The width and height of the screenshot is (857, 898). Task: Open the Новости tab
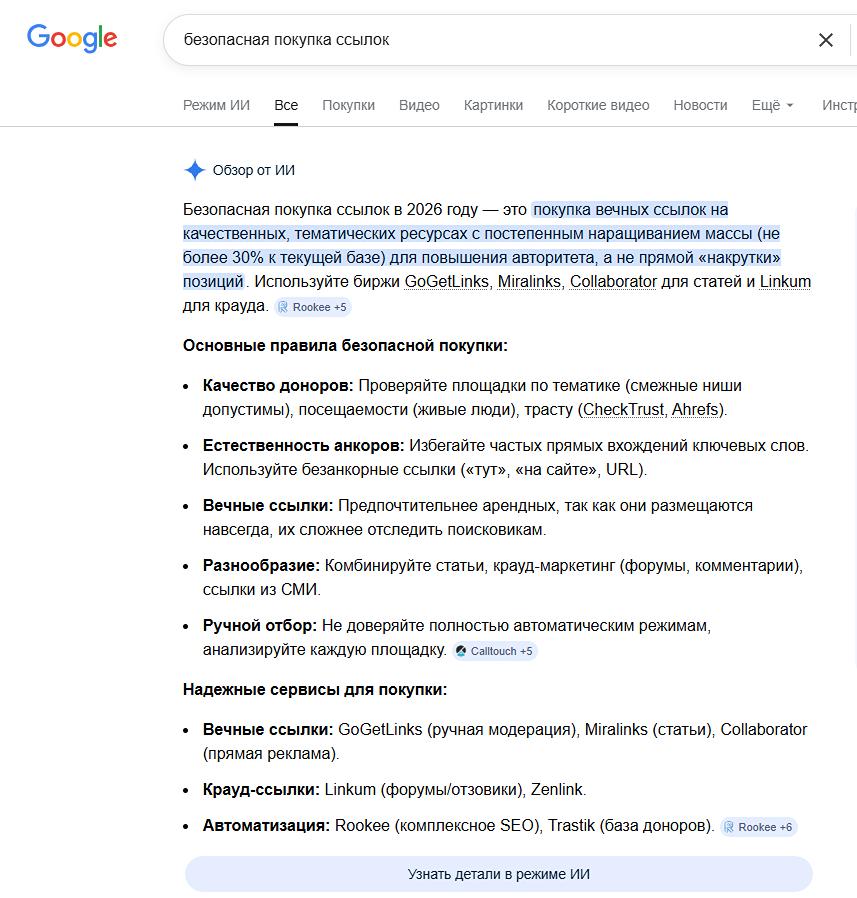(x=700, y=105)
